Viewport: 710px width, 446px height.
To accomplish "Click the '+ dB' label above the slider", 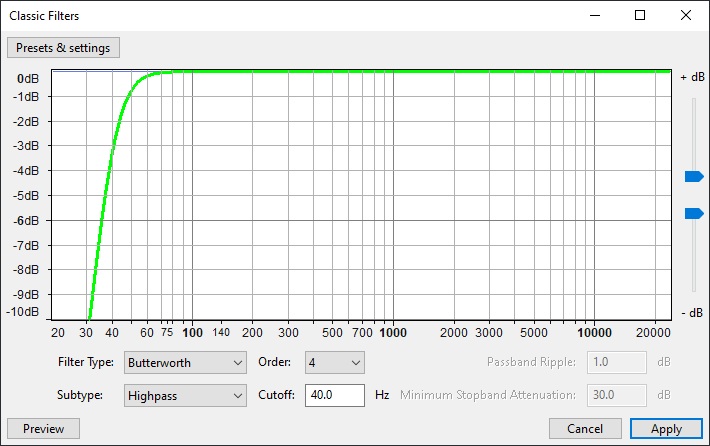I will coord(692,77).
